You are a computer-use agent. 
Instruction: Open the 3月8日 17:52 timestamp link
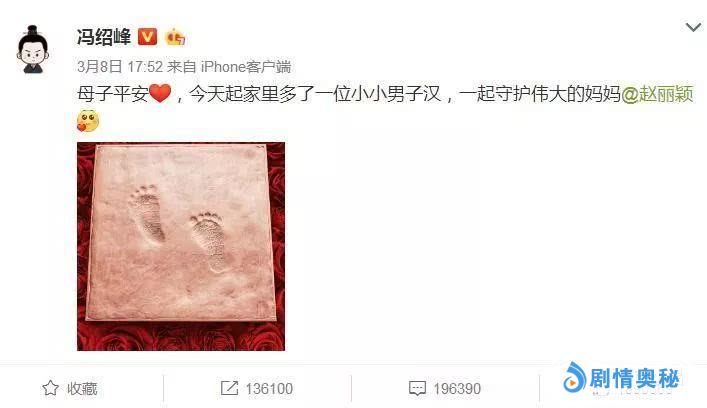[x=120, y=67]
